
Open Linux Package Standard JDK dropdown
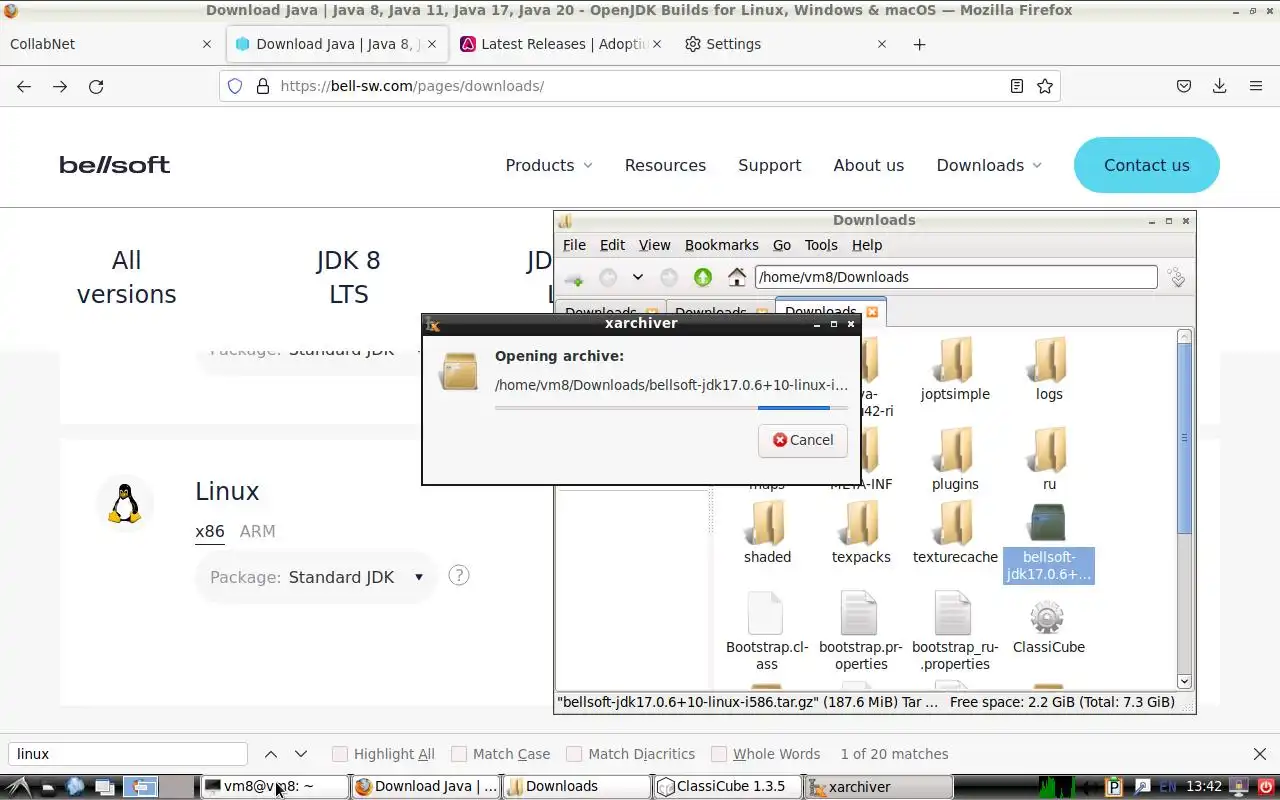pyautogui.click(x=317, y=577)
